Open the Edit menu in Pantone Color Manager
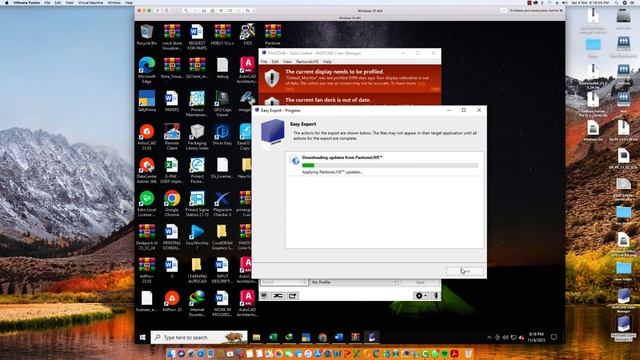Viewport: 640px width, 360px height. pyautogui.click(x=275, y=62)
